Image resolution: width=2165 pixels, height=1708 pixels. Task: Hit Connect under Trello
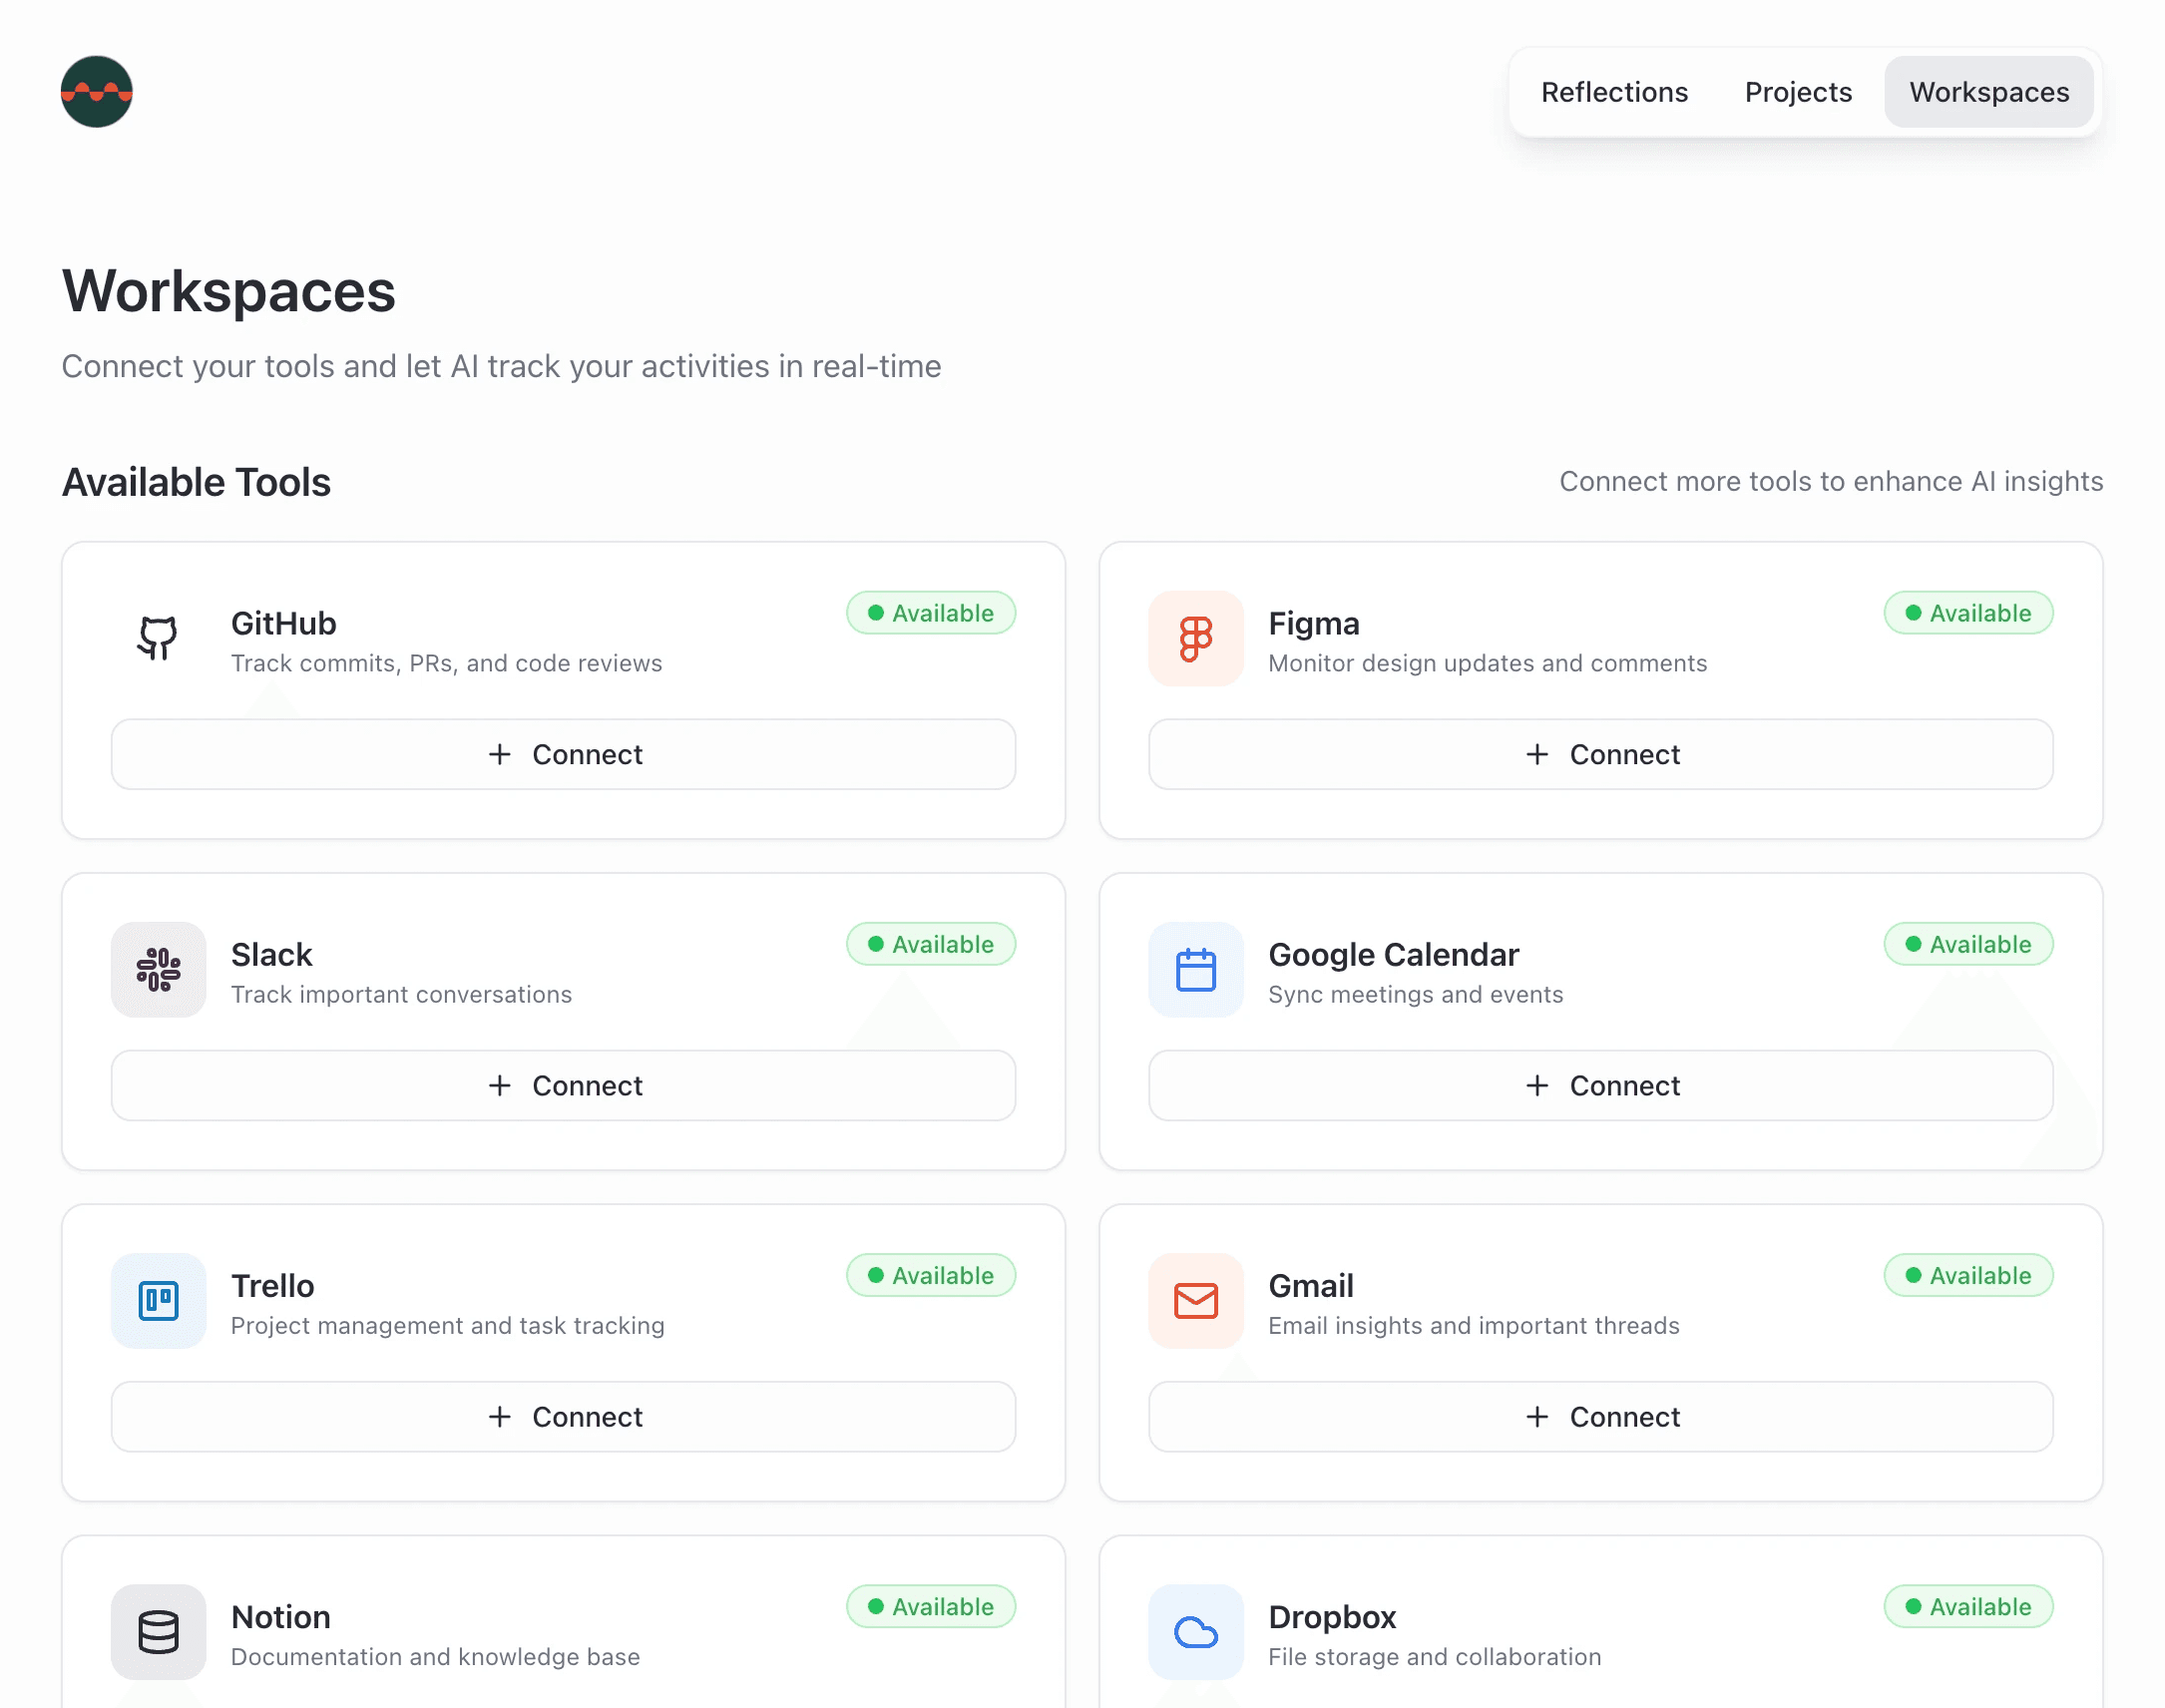563,1416
